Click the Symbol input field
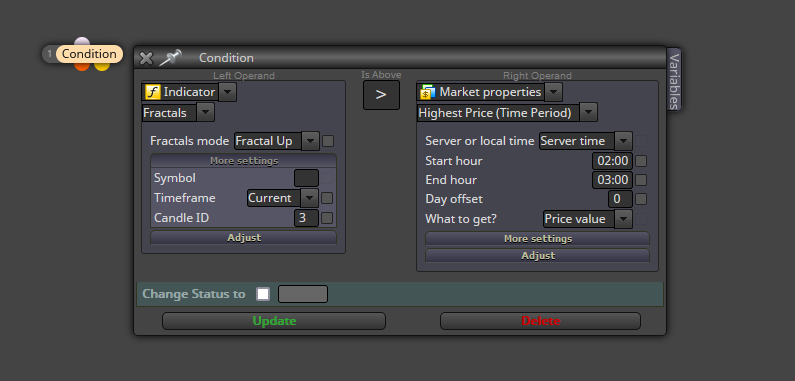 click(x=307, y=178)
